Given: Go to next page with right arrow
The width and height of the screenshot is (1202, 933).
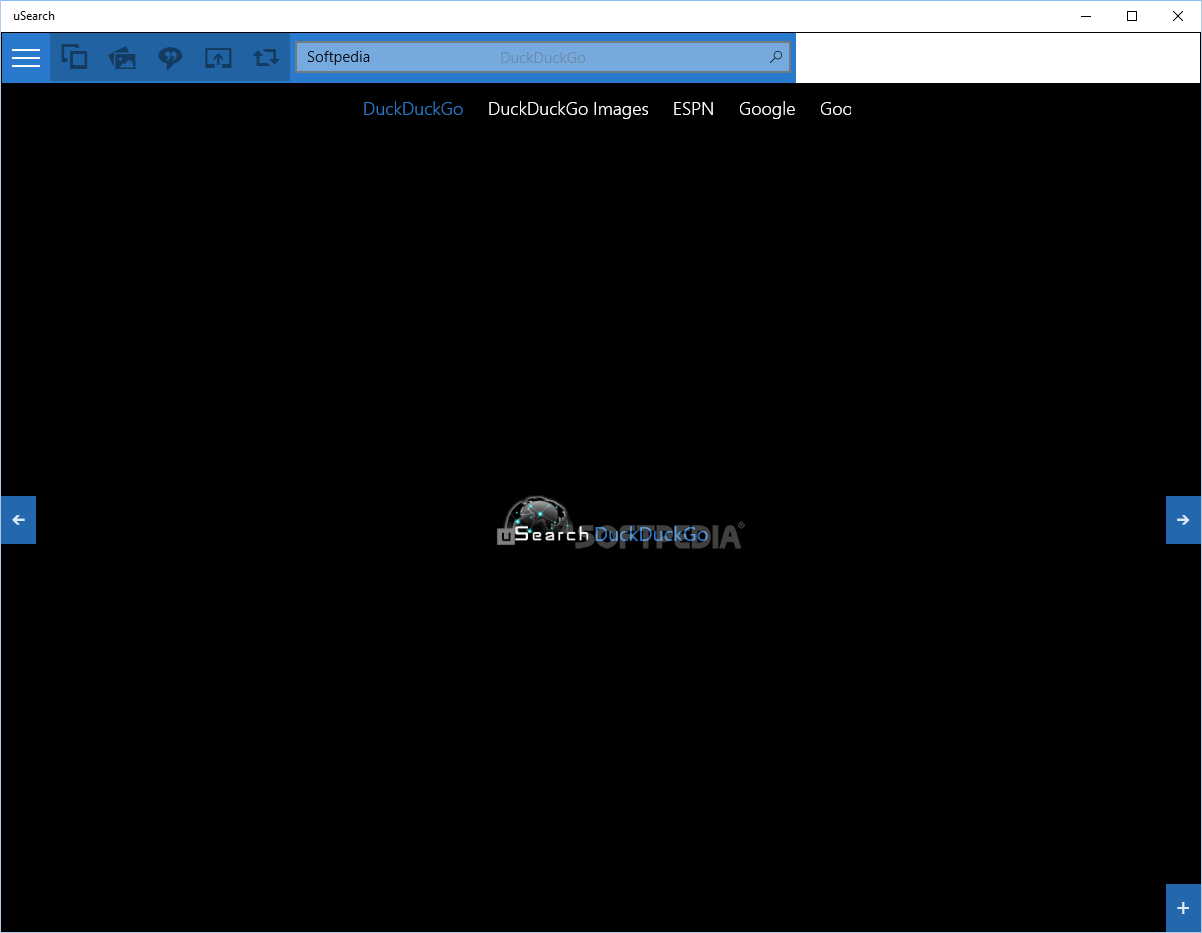Looking at the screenshot, I should (1183, 520).
